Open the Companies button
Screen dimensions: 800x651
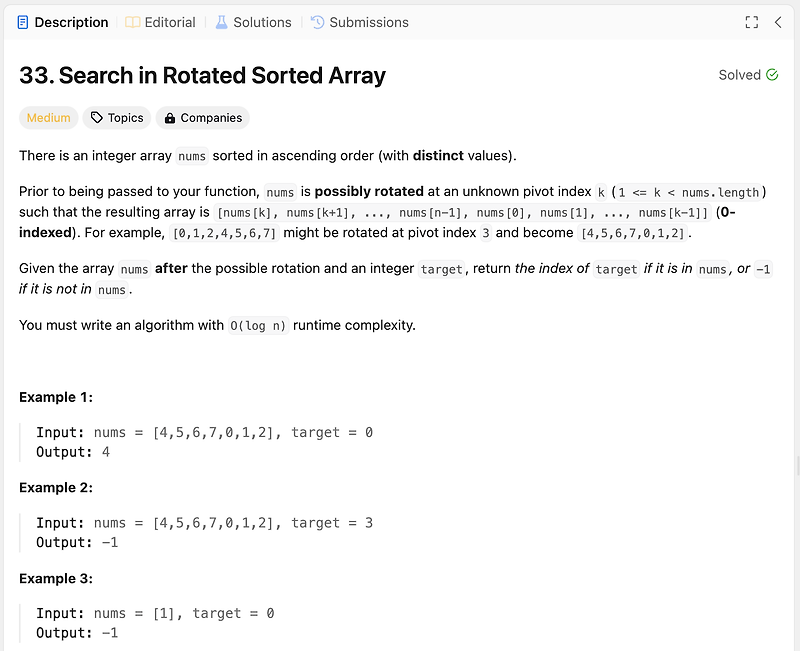203,118
